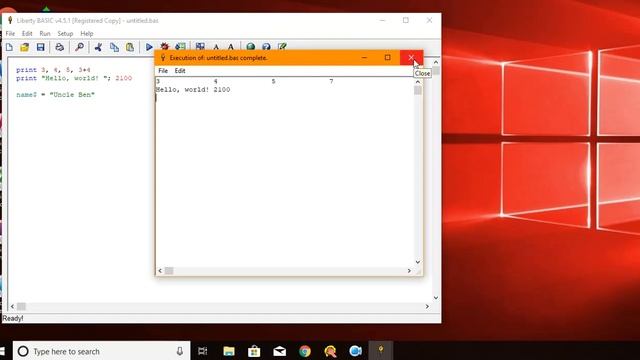
Task: Select the Liberty BASIC taskbar icon
Action: [381, 350]
